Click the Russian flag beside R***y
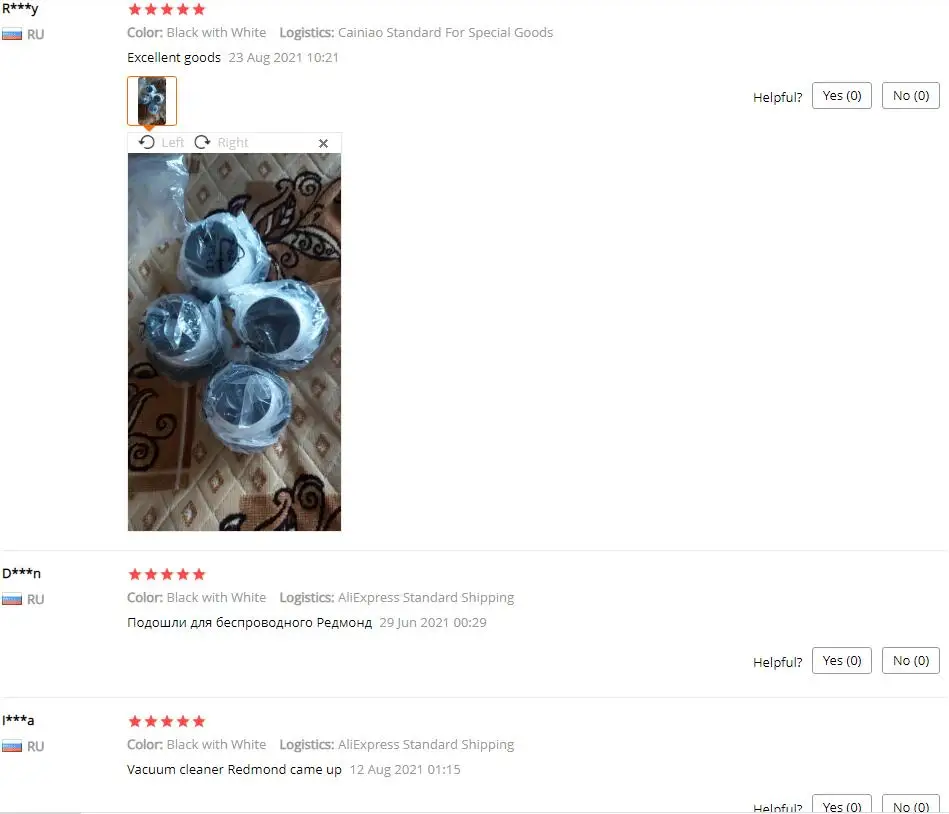 pyautogui.click(x=12, y=34)
